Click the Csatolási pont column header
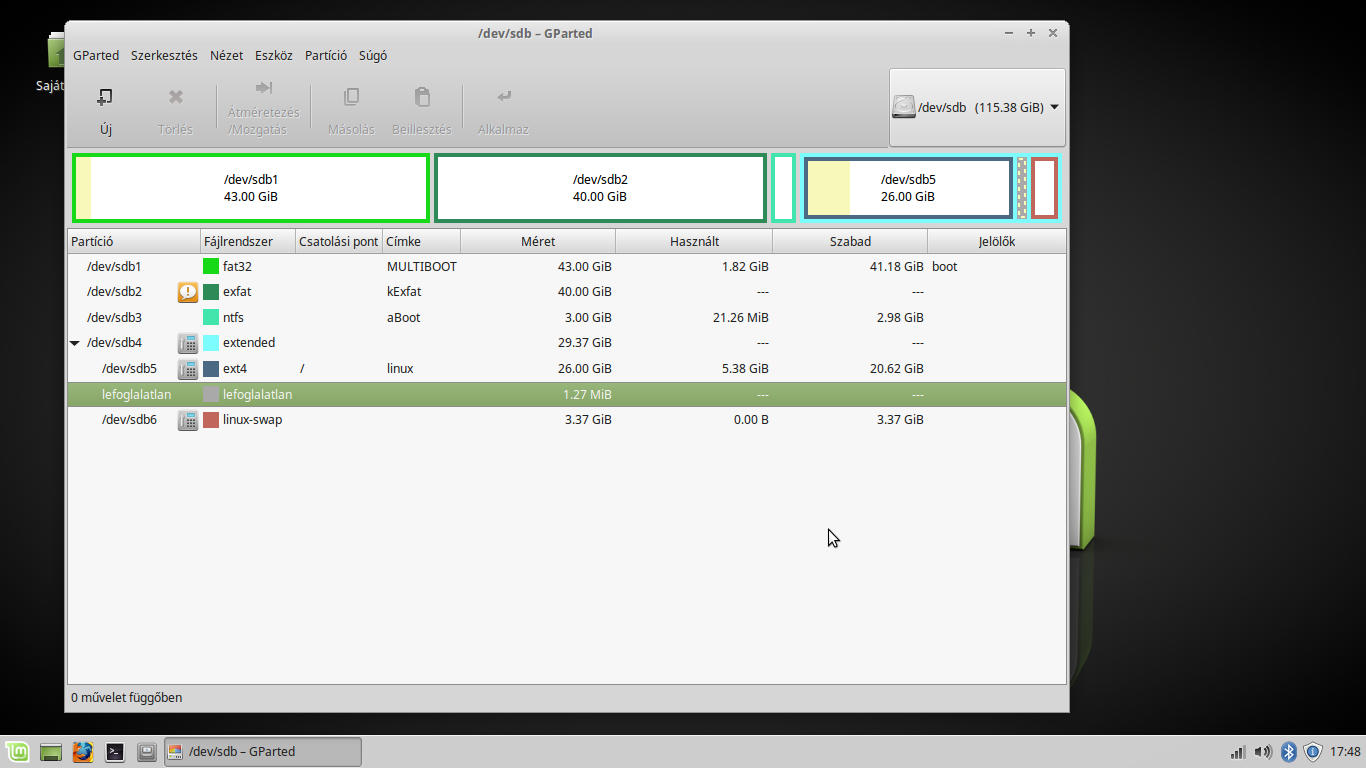1366x768 pixels. click(x=340, y=242)
